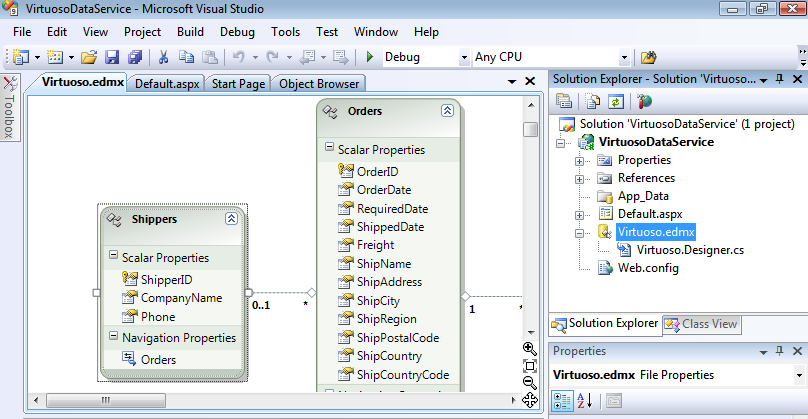Image resolution: width=808 pixels, height=419 pixels.
Task: Switch to the Start Page tab
Action: [x=238, y=84]
